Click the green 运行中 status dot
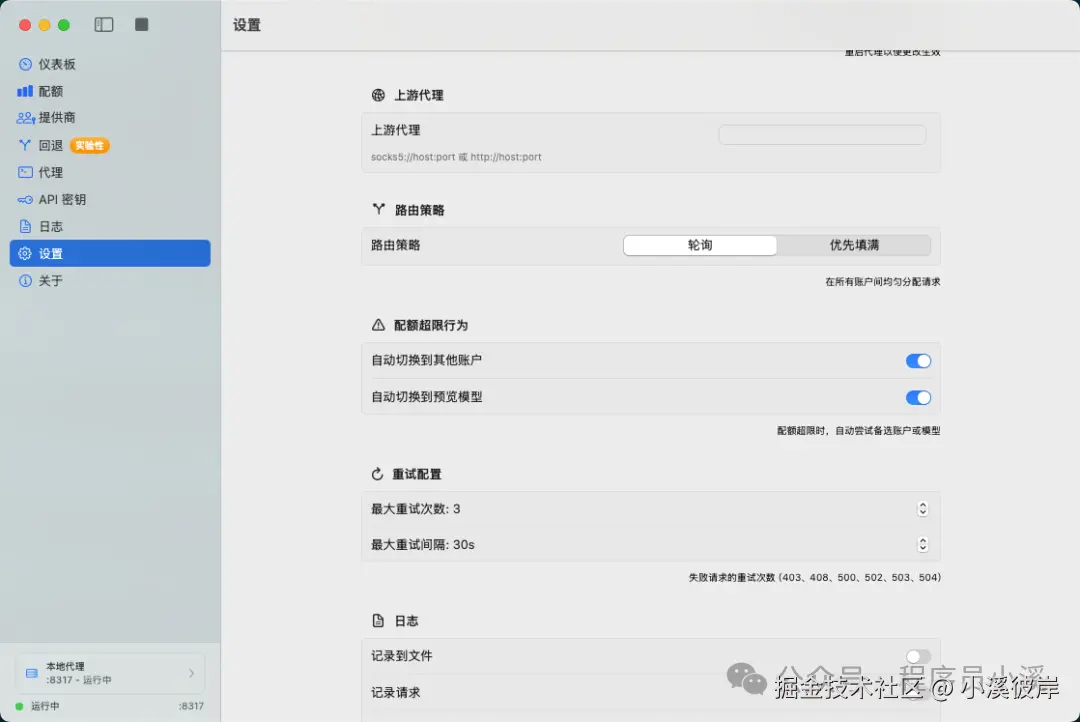Image resolution: width=1080 pixels, height=722 pixels. [19, 706]
